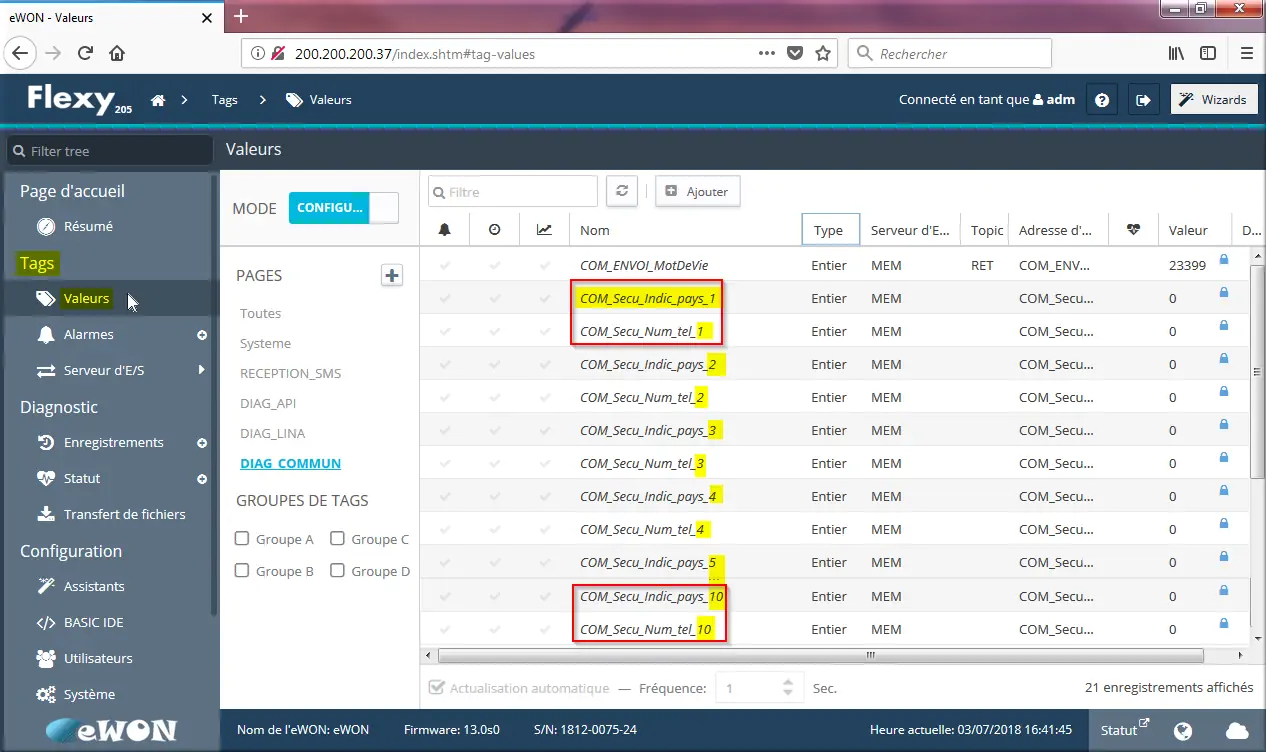Toggle Actualisation automatique checkbox

coord(436,688)
